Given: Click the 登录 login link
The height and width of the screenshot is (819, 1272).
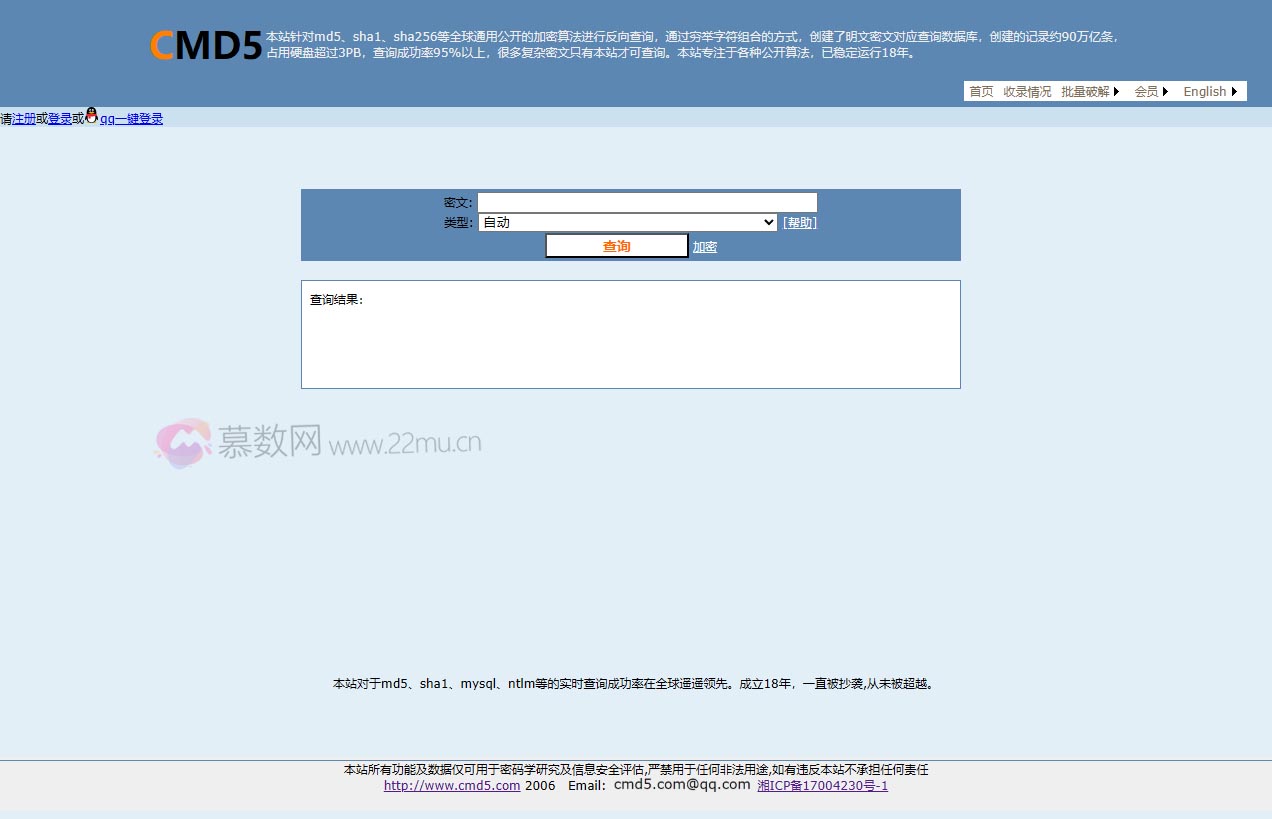Looking at the screenshot, I should click(x=58, y=118).
